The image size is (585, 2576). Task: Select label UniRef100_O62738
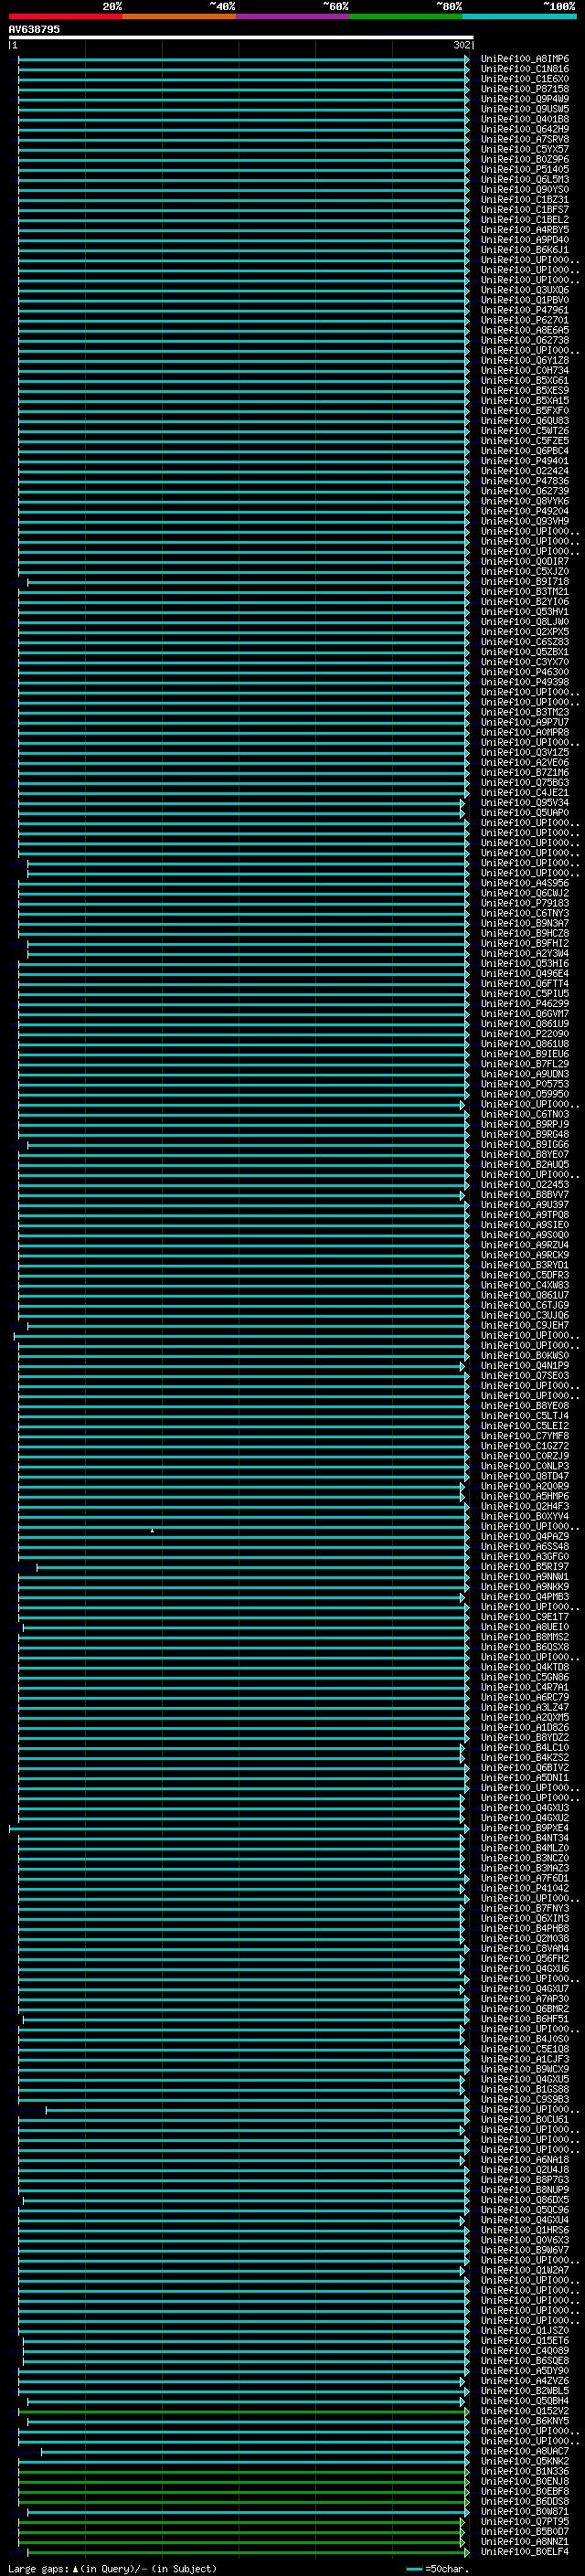click(x=525, y=340)
